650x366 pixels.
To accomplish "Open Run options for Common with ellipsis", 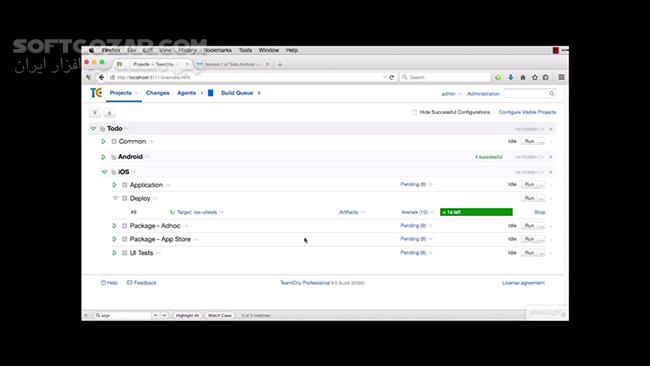I will [x=541, y=141].
